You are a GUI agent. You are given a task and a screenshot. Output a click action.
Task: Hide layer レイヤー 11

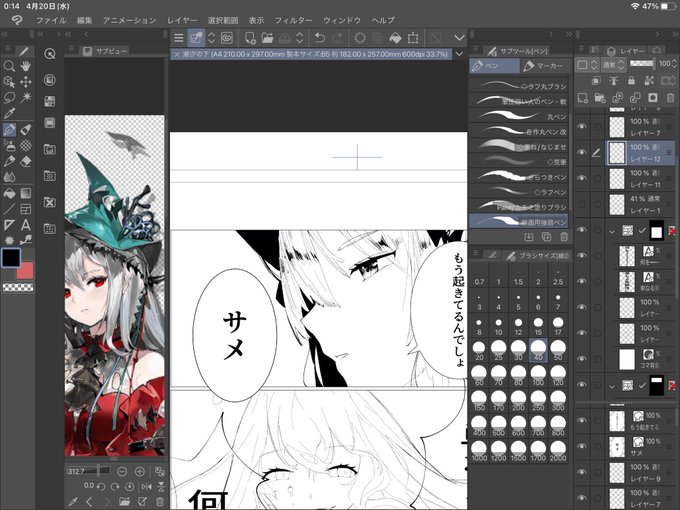click(582, 178)
